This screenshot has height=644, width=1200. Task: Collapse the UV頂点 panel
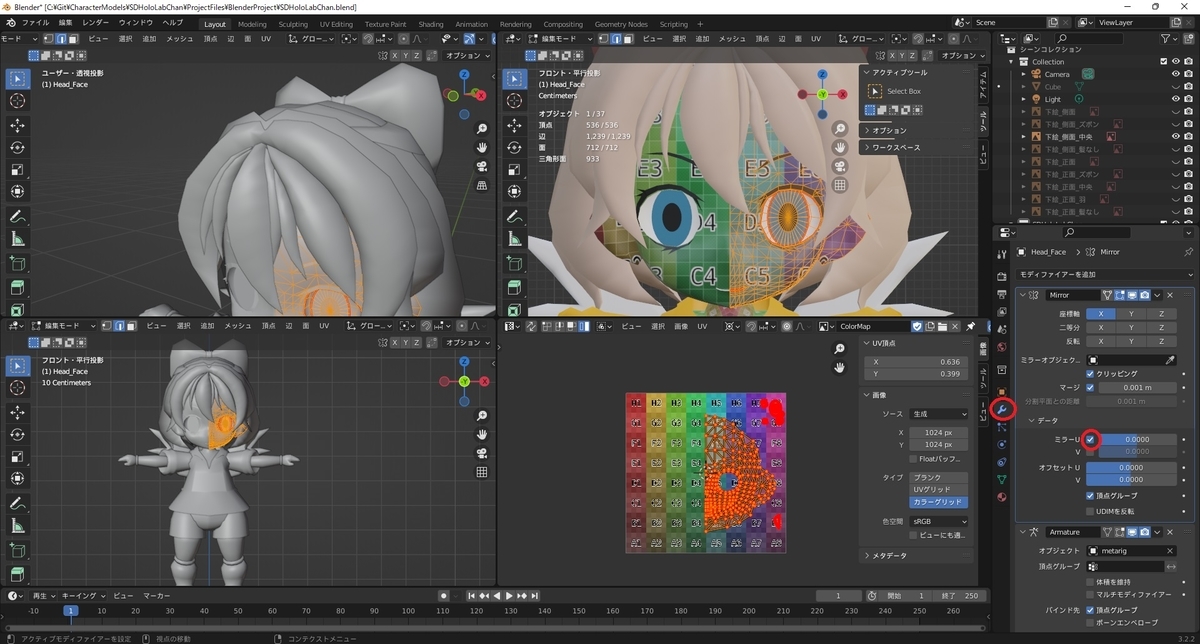[x=866, y=344]
